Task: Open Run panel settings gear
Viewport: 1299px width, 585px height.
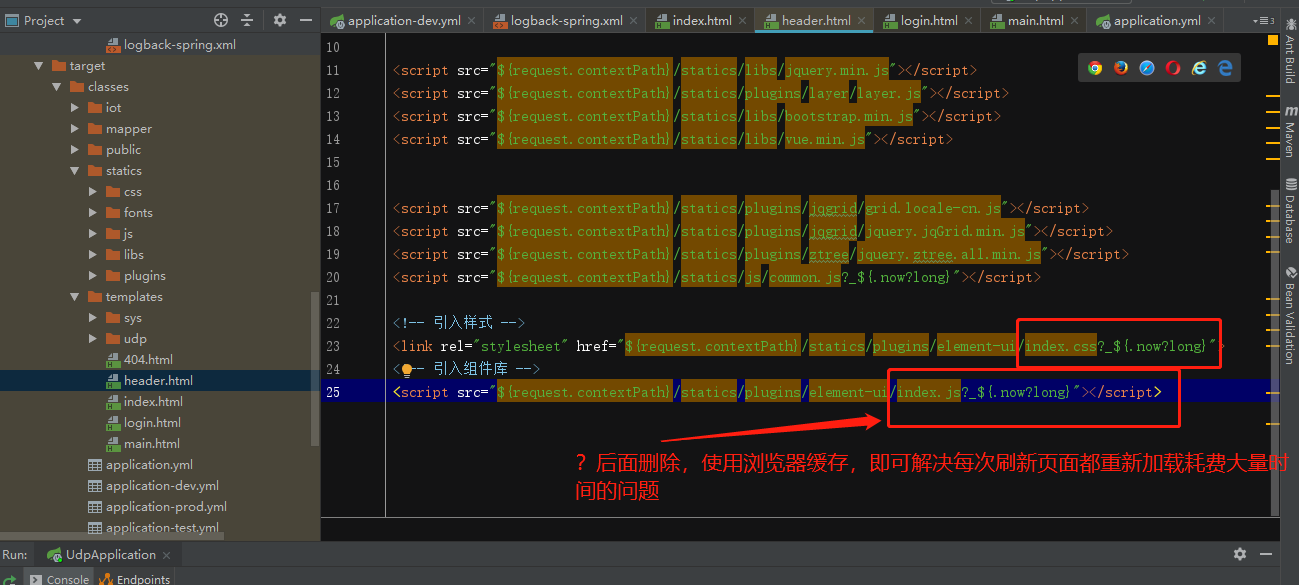Action: pos(1240,554)
